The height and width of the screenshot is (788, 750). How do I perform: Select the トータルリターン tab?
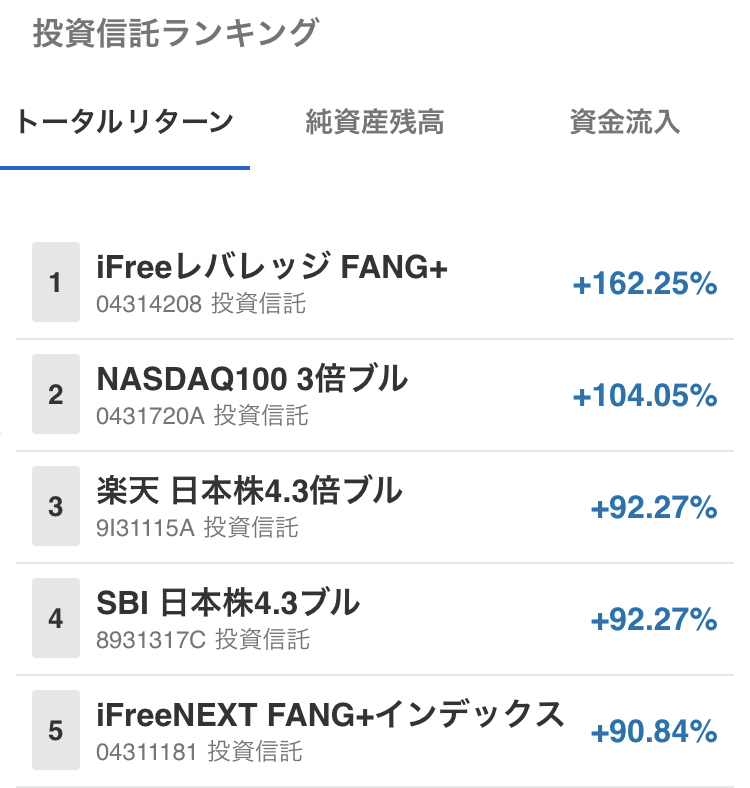pyautogui.click(x=125, y=123)
